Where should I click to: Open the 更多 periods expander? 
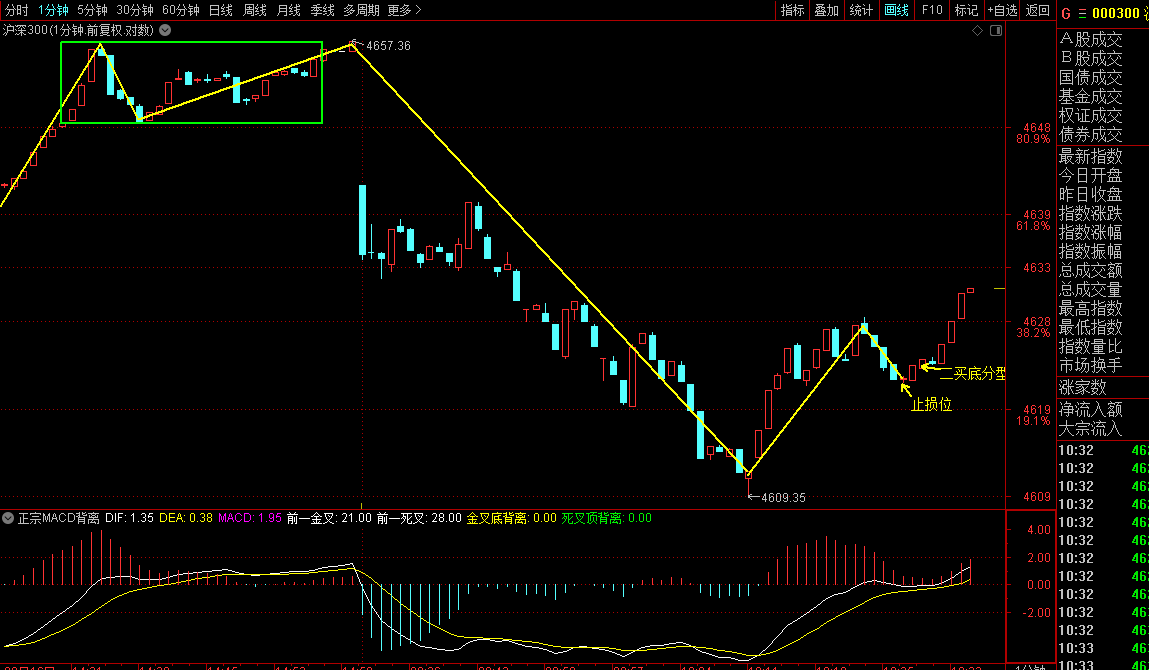coord(404,10)
